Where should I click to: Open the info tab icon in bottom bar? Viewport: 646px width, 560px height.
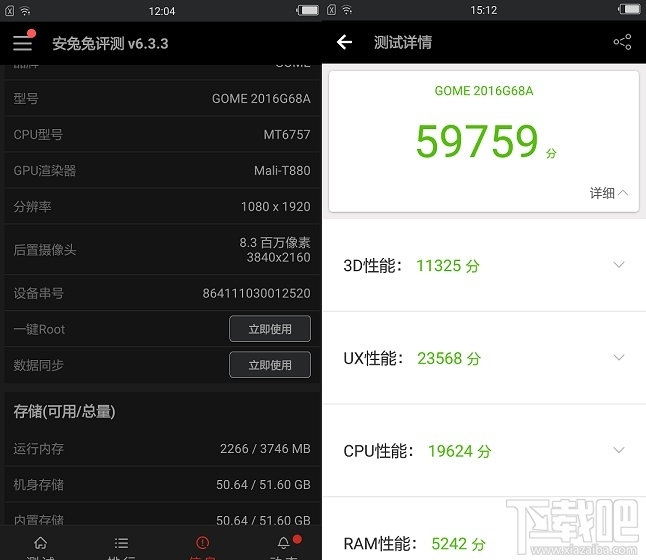pyautogui.click(x=202, y=543)
